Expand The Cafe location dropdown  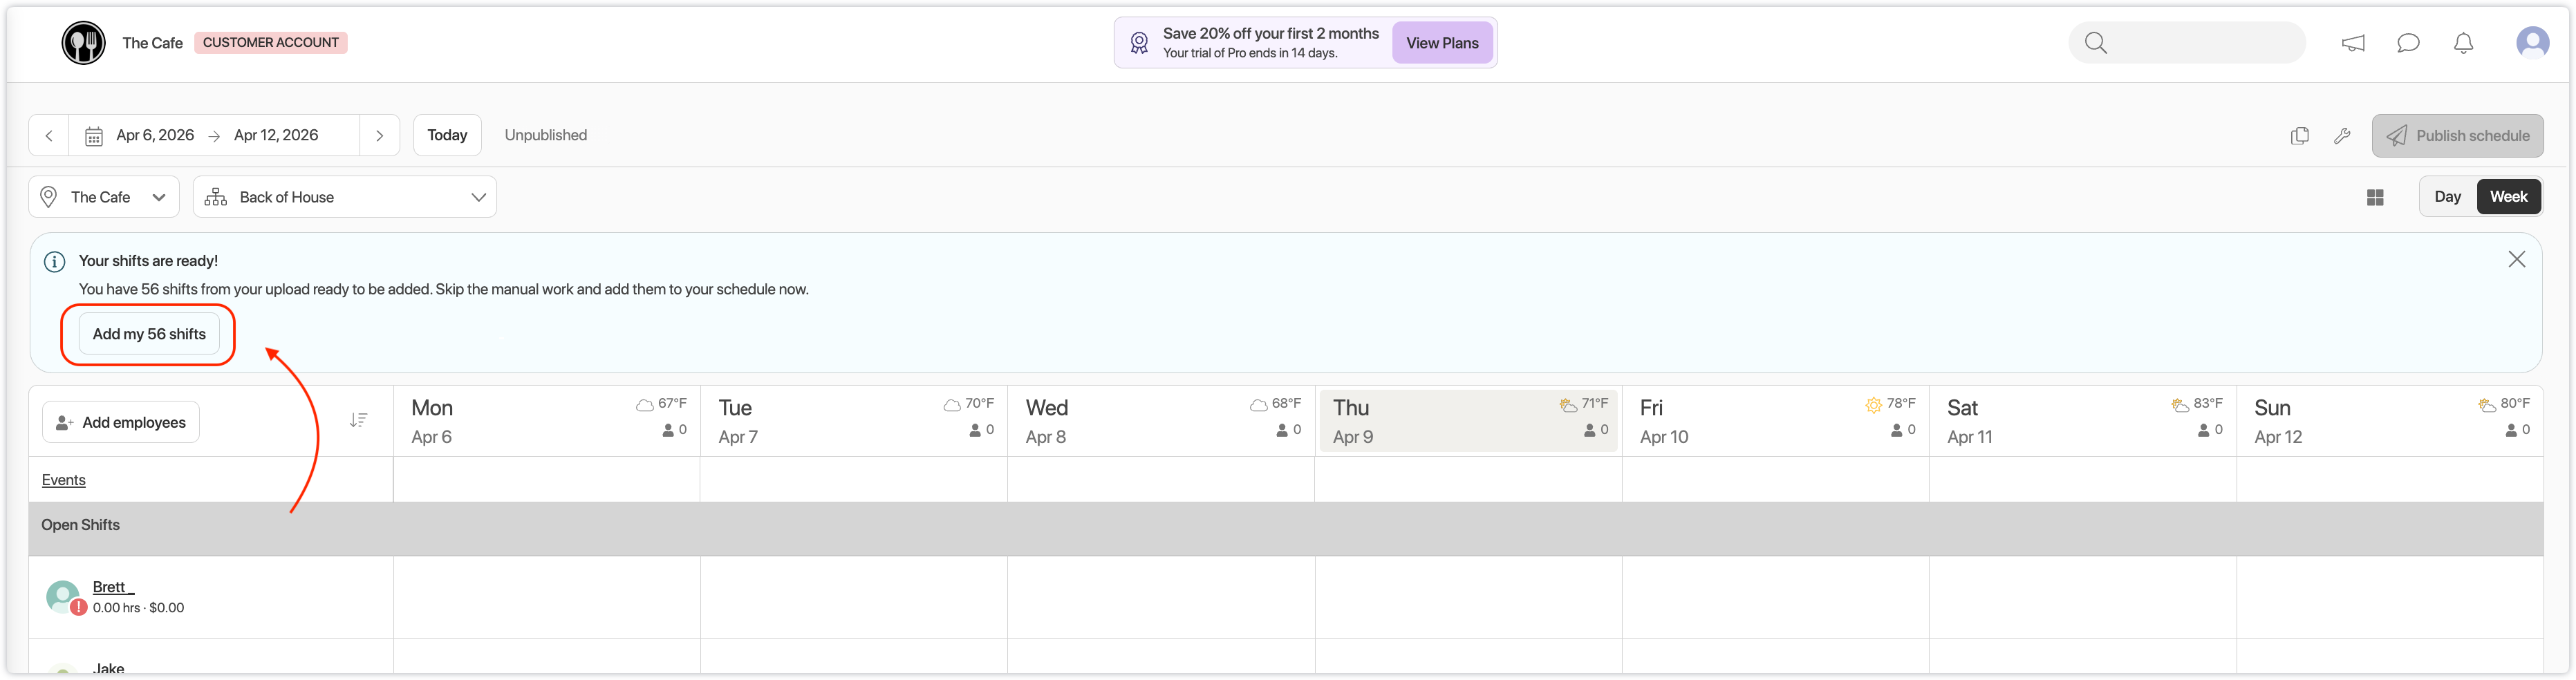(x=104, y=198)
